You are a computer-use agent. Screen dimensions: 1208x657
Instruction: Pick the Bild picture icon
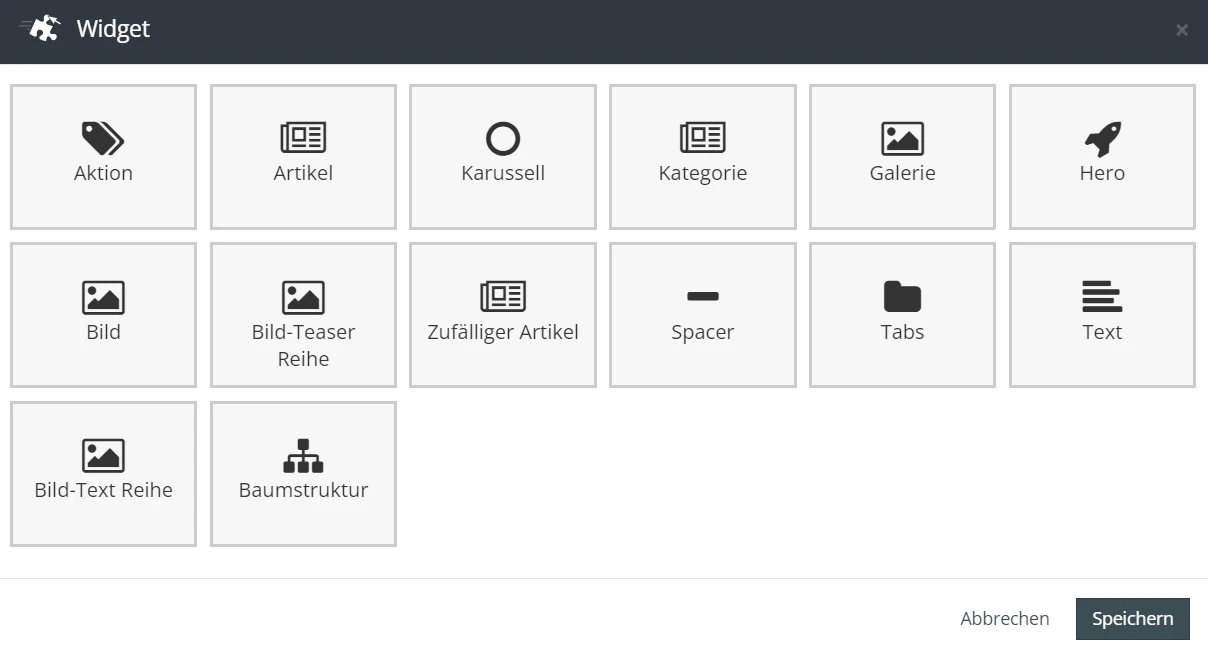click(103, 297)
